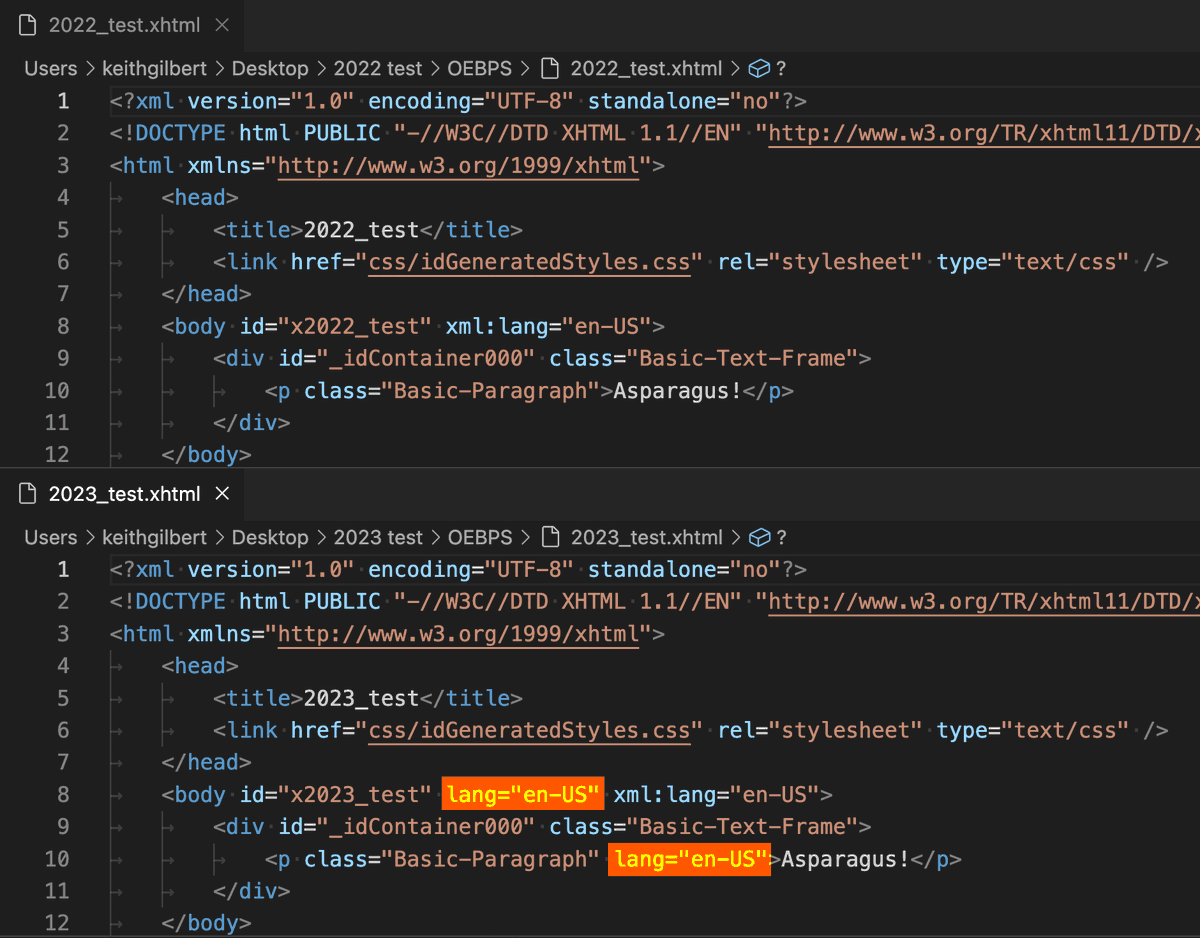The image size is (1200, 938).
Task: Open OEBPS breadcrumb in bottom editor
Action: pos(480,537)
